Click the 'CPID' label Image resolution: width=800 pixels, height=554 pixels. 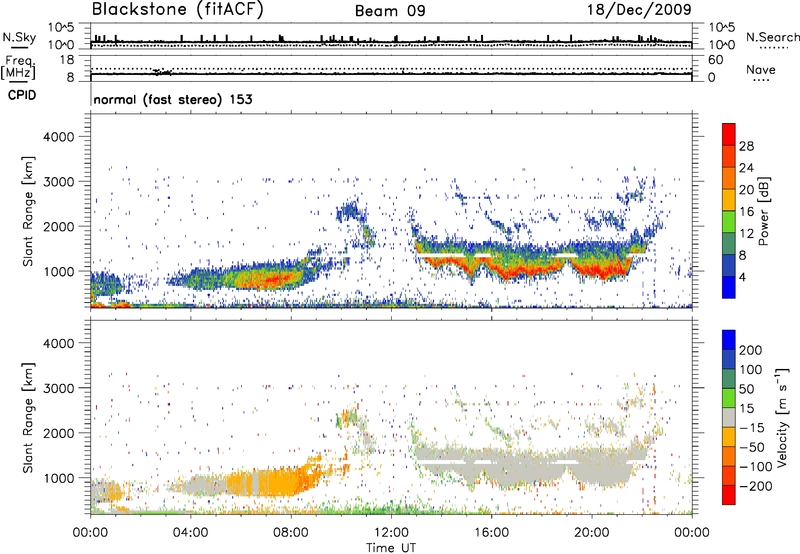22,95
